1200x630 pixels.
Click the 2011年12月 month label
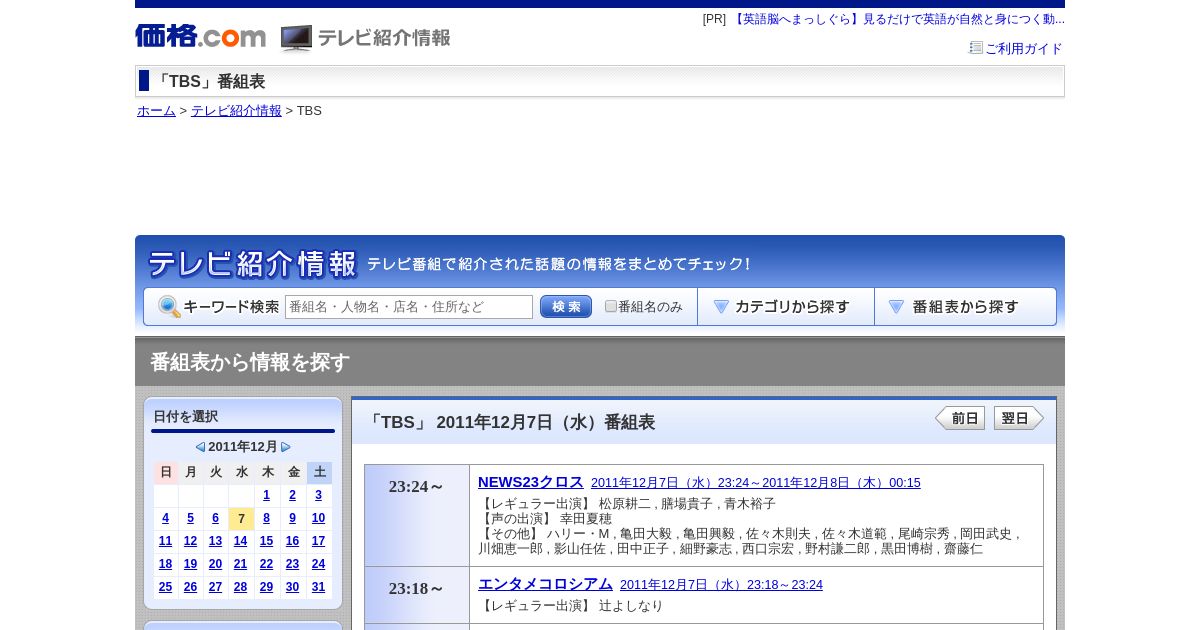coord(243,447)
